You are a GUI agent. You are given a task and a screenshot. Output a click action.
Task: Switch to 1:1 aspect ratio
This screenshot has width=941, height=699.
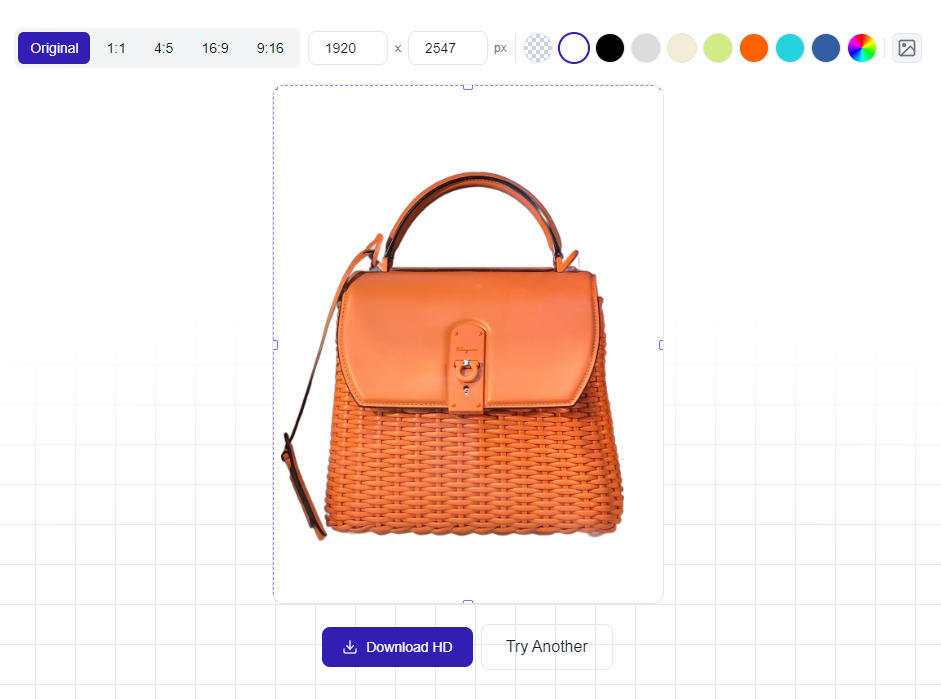click(116, 48)
